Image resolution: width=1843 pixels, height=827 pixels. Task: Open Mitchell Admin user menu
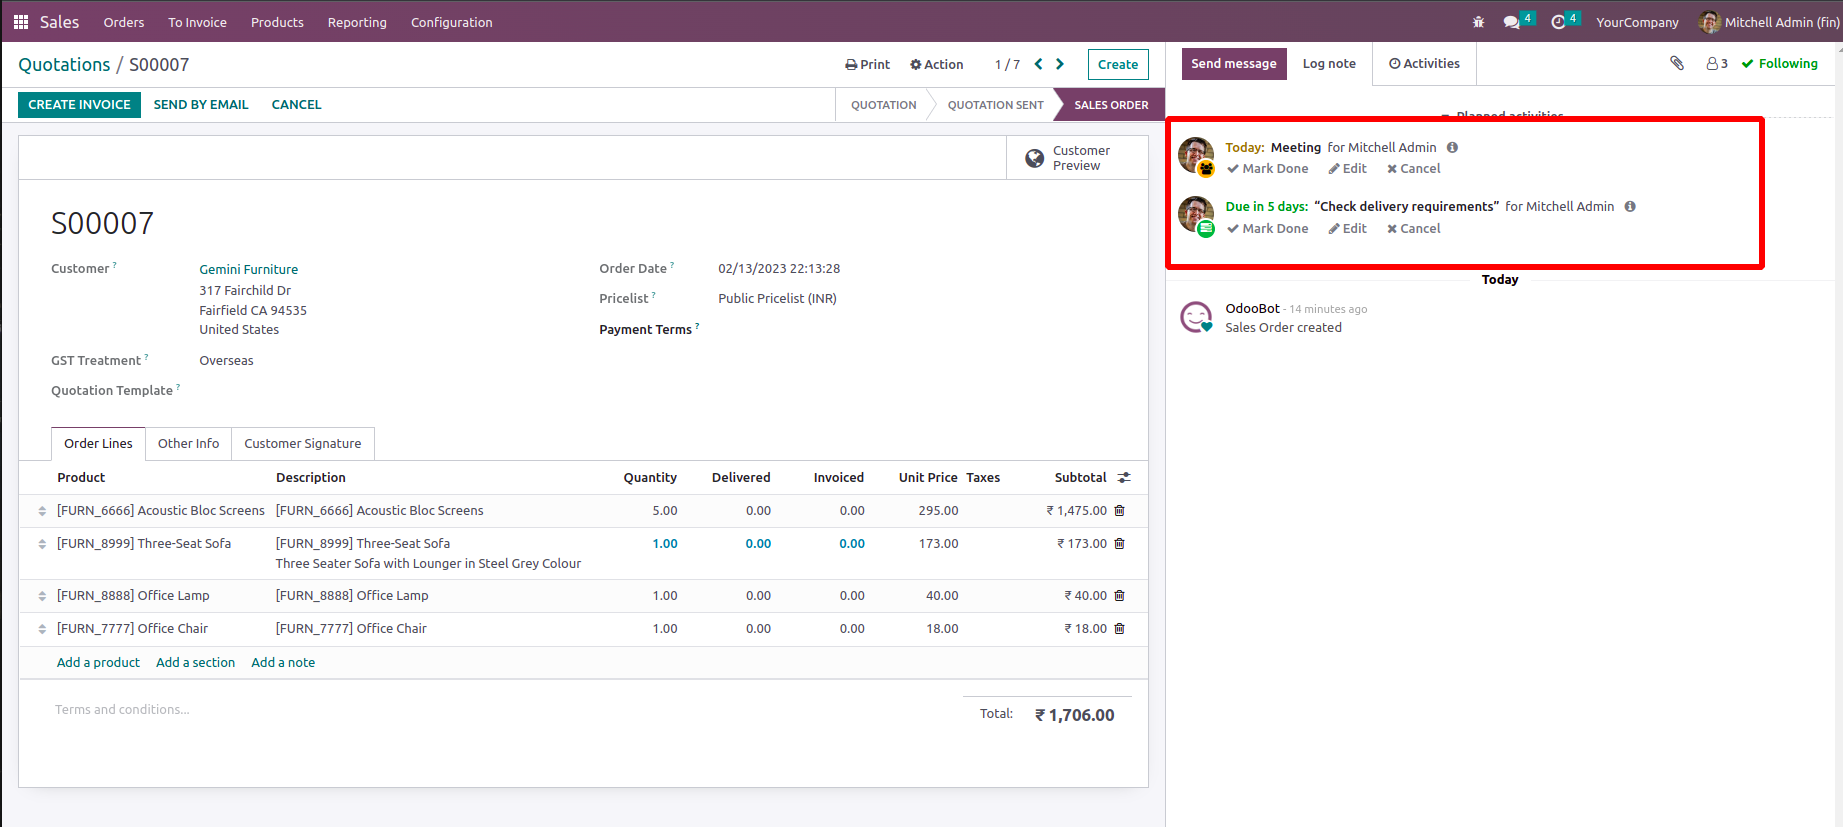[1769, 22]
